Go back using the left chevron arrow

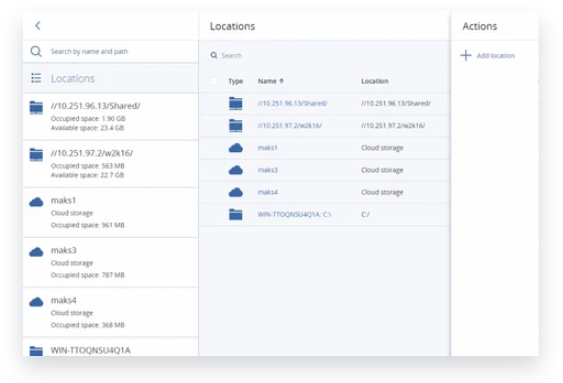tap(38, 25)
